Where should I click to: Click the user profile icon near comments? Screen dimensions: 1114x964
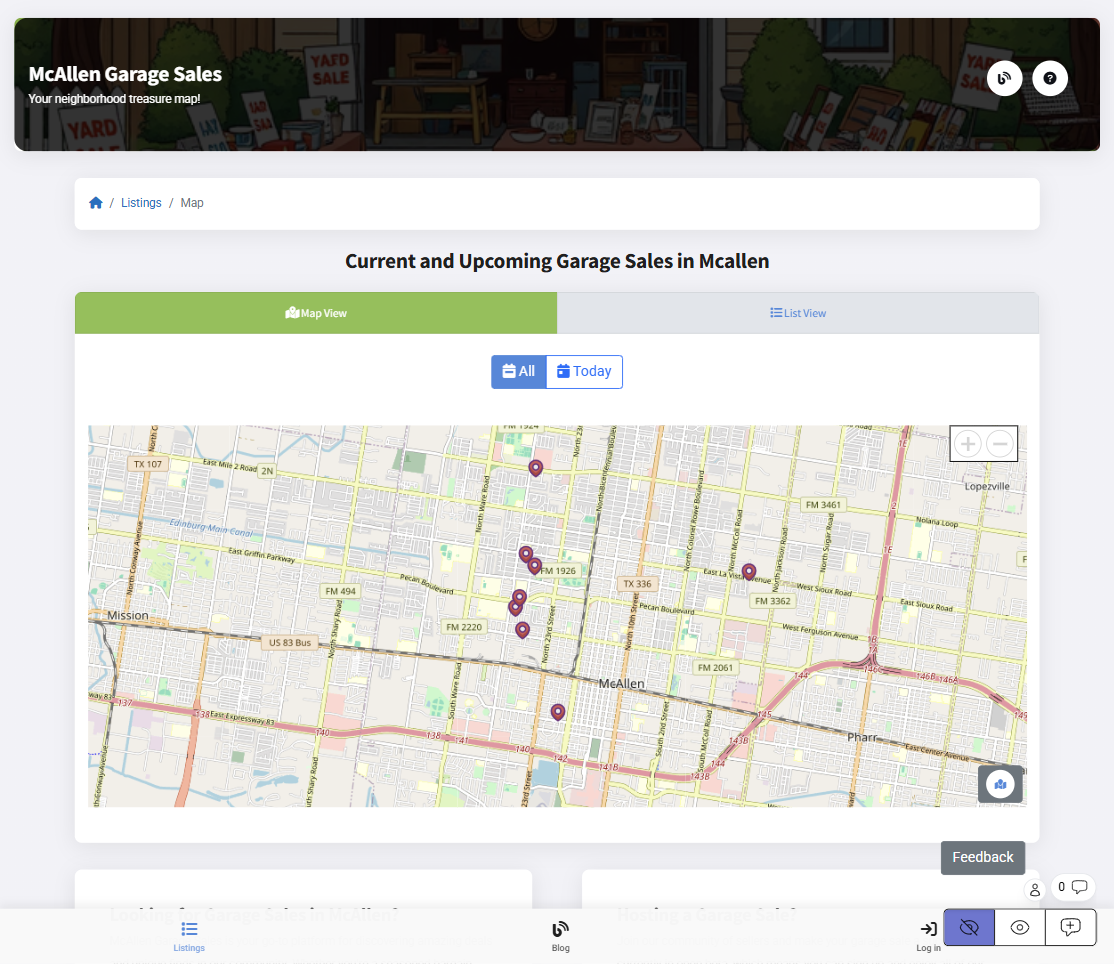pyautogui.click(x=1035, y=889)
